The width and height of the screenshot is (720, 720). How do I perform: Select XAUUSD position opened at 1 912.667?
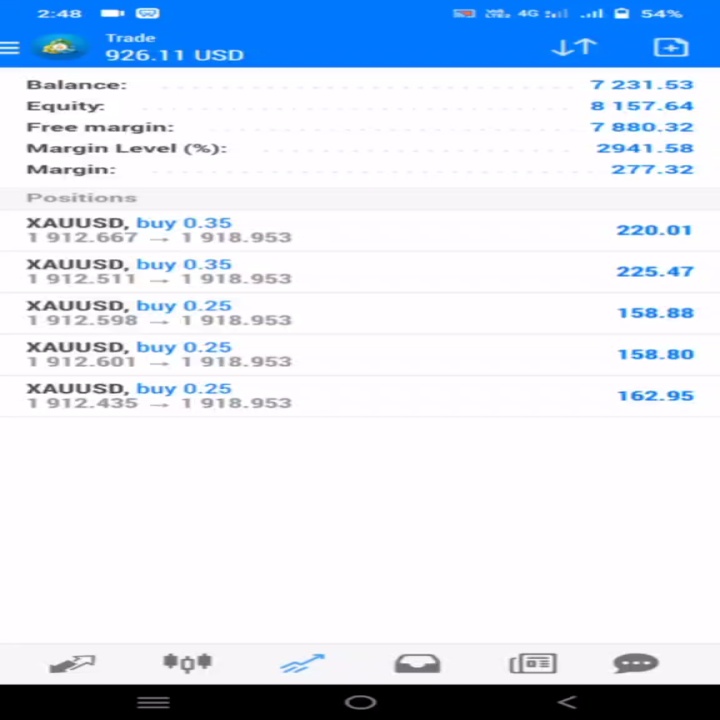[x=360, y=230]
